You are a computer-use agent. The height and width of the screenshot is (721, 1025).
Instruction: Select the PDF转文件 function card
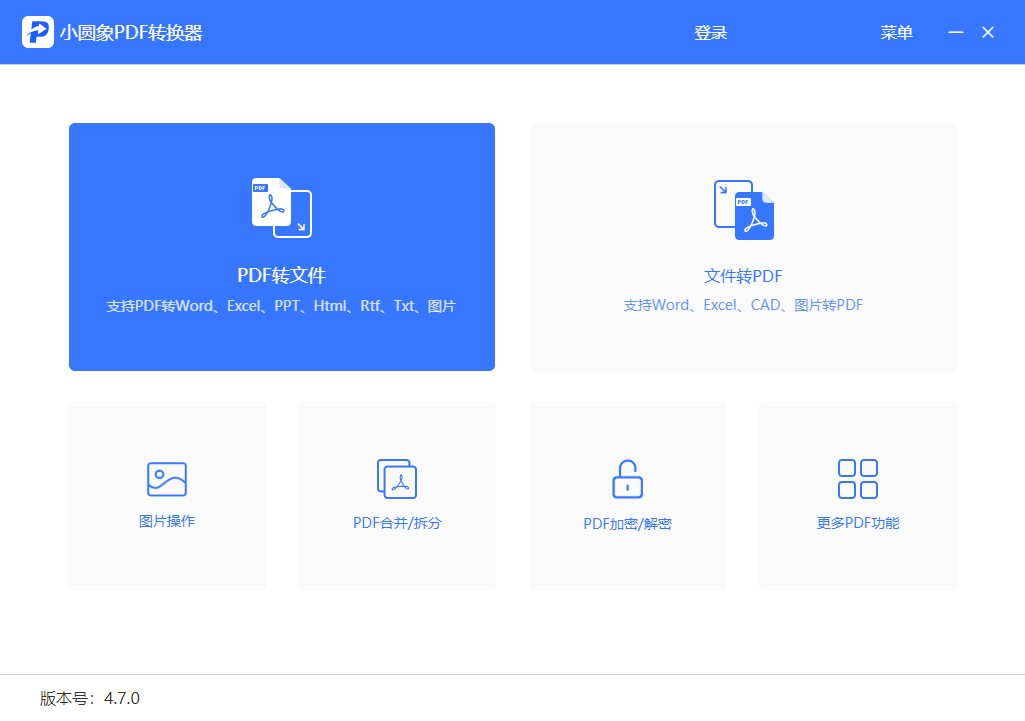281,246
